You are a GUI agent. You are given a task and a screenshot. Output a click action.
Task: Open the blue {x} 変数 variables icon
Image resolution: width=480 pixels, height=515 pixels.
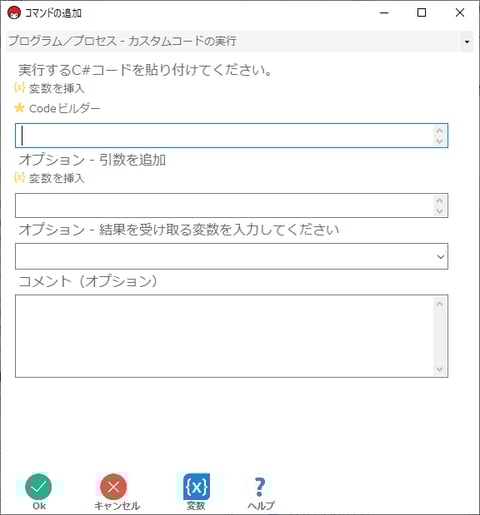196,487
